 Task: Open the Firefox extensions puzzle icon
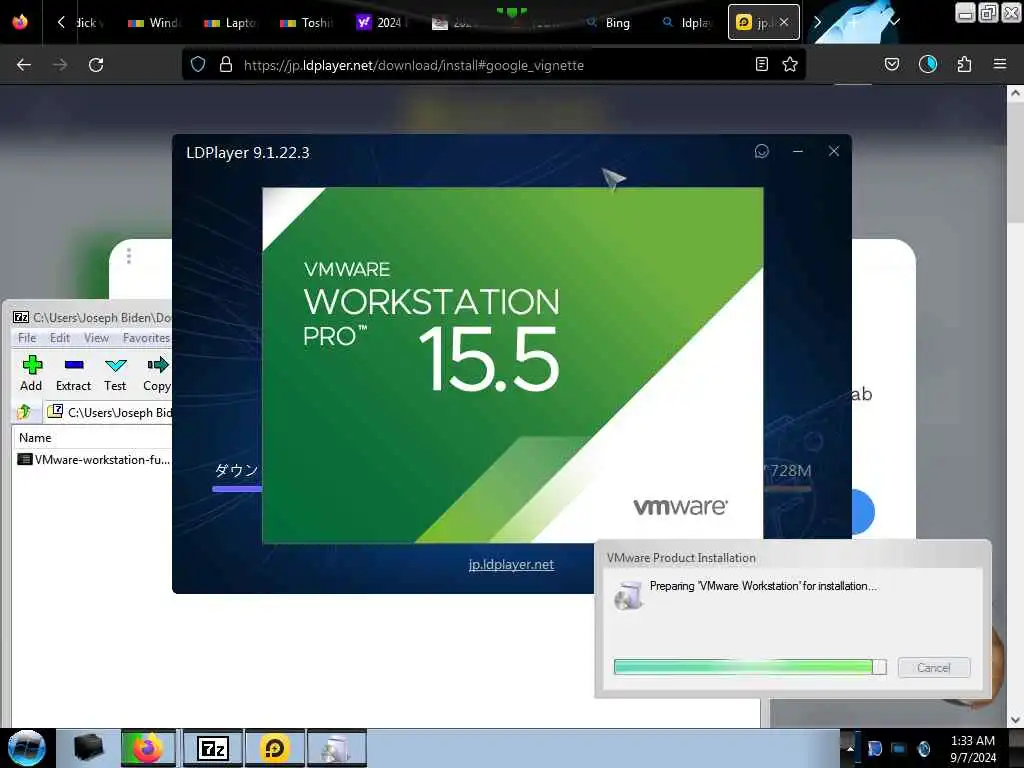(964, 65)
